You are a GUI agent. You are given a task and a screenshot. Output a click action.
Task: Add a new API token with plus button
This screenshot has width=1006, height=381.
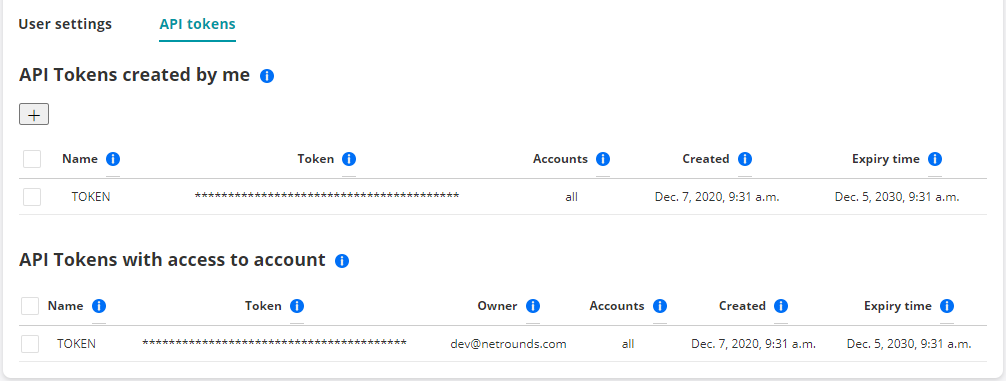click(x=34, y=115)
